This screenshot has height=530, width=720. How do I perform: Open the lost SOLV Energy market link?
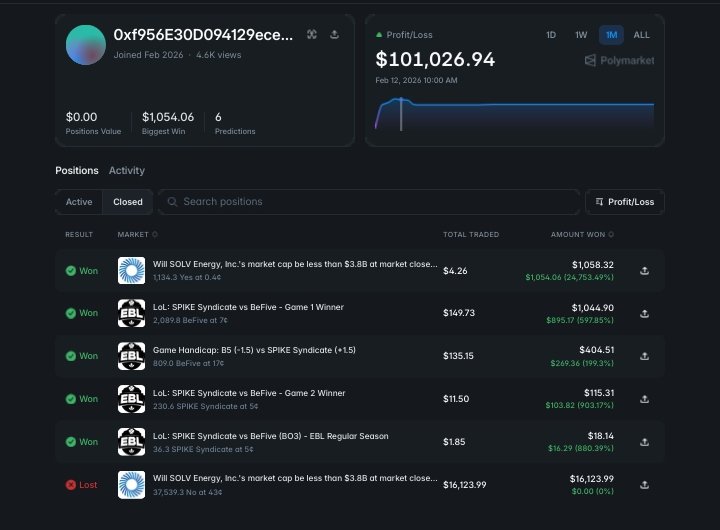point(295,478)
